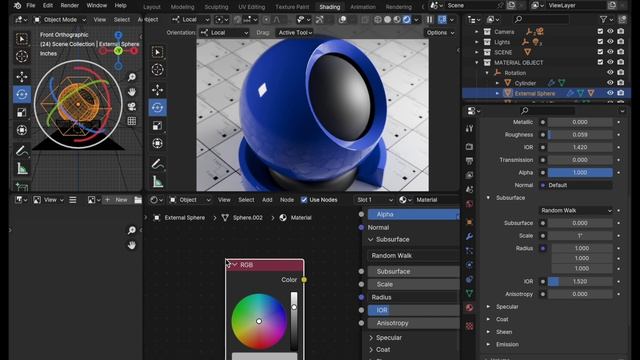Open the Edit menu
The image size is (640, 360).
[x=48, y=6]
